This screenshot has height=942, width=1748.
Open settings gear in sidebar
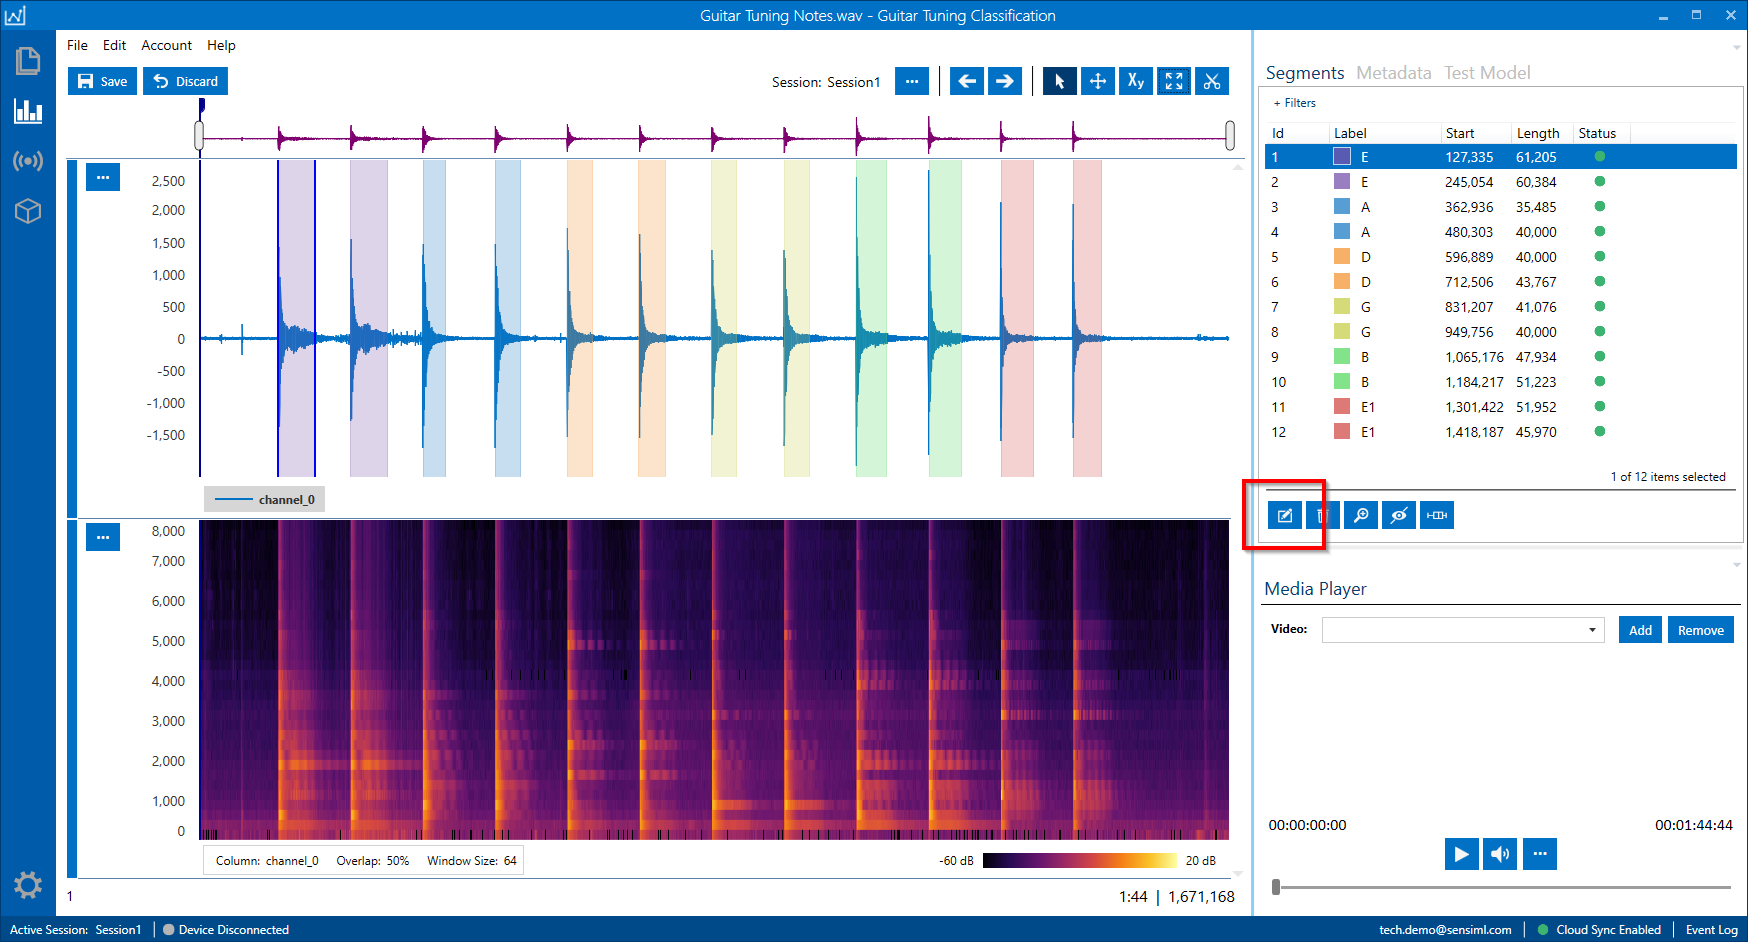(28, 885)
